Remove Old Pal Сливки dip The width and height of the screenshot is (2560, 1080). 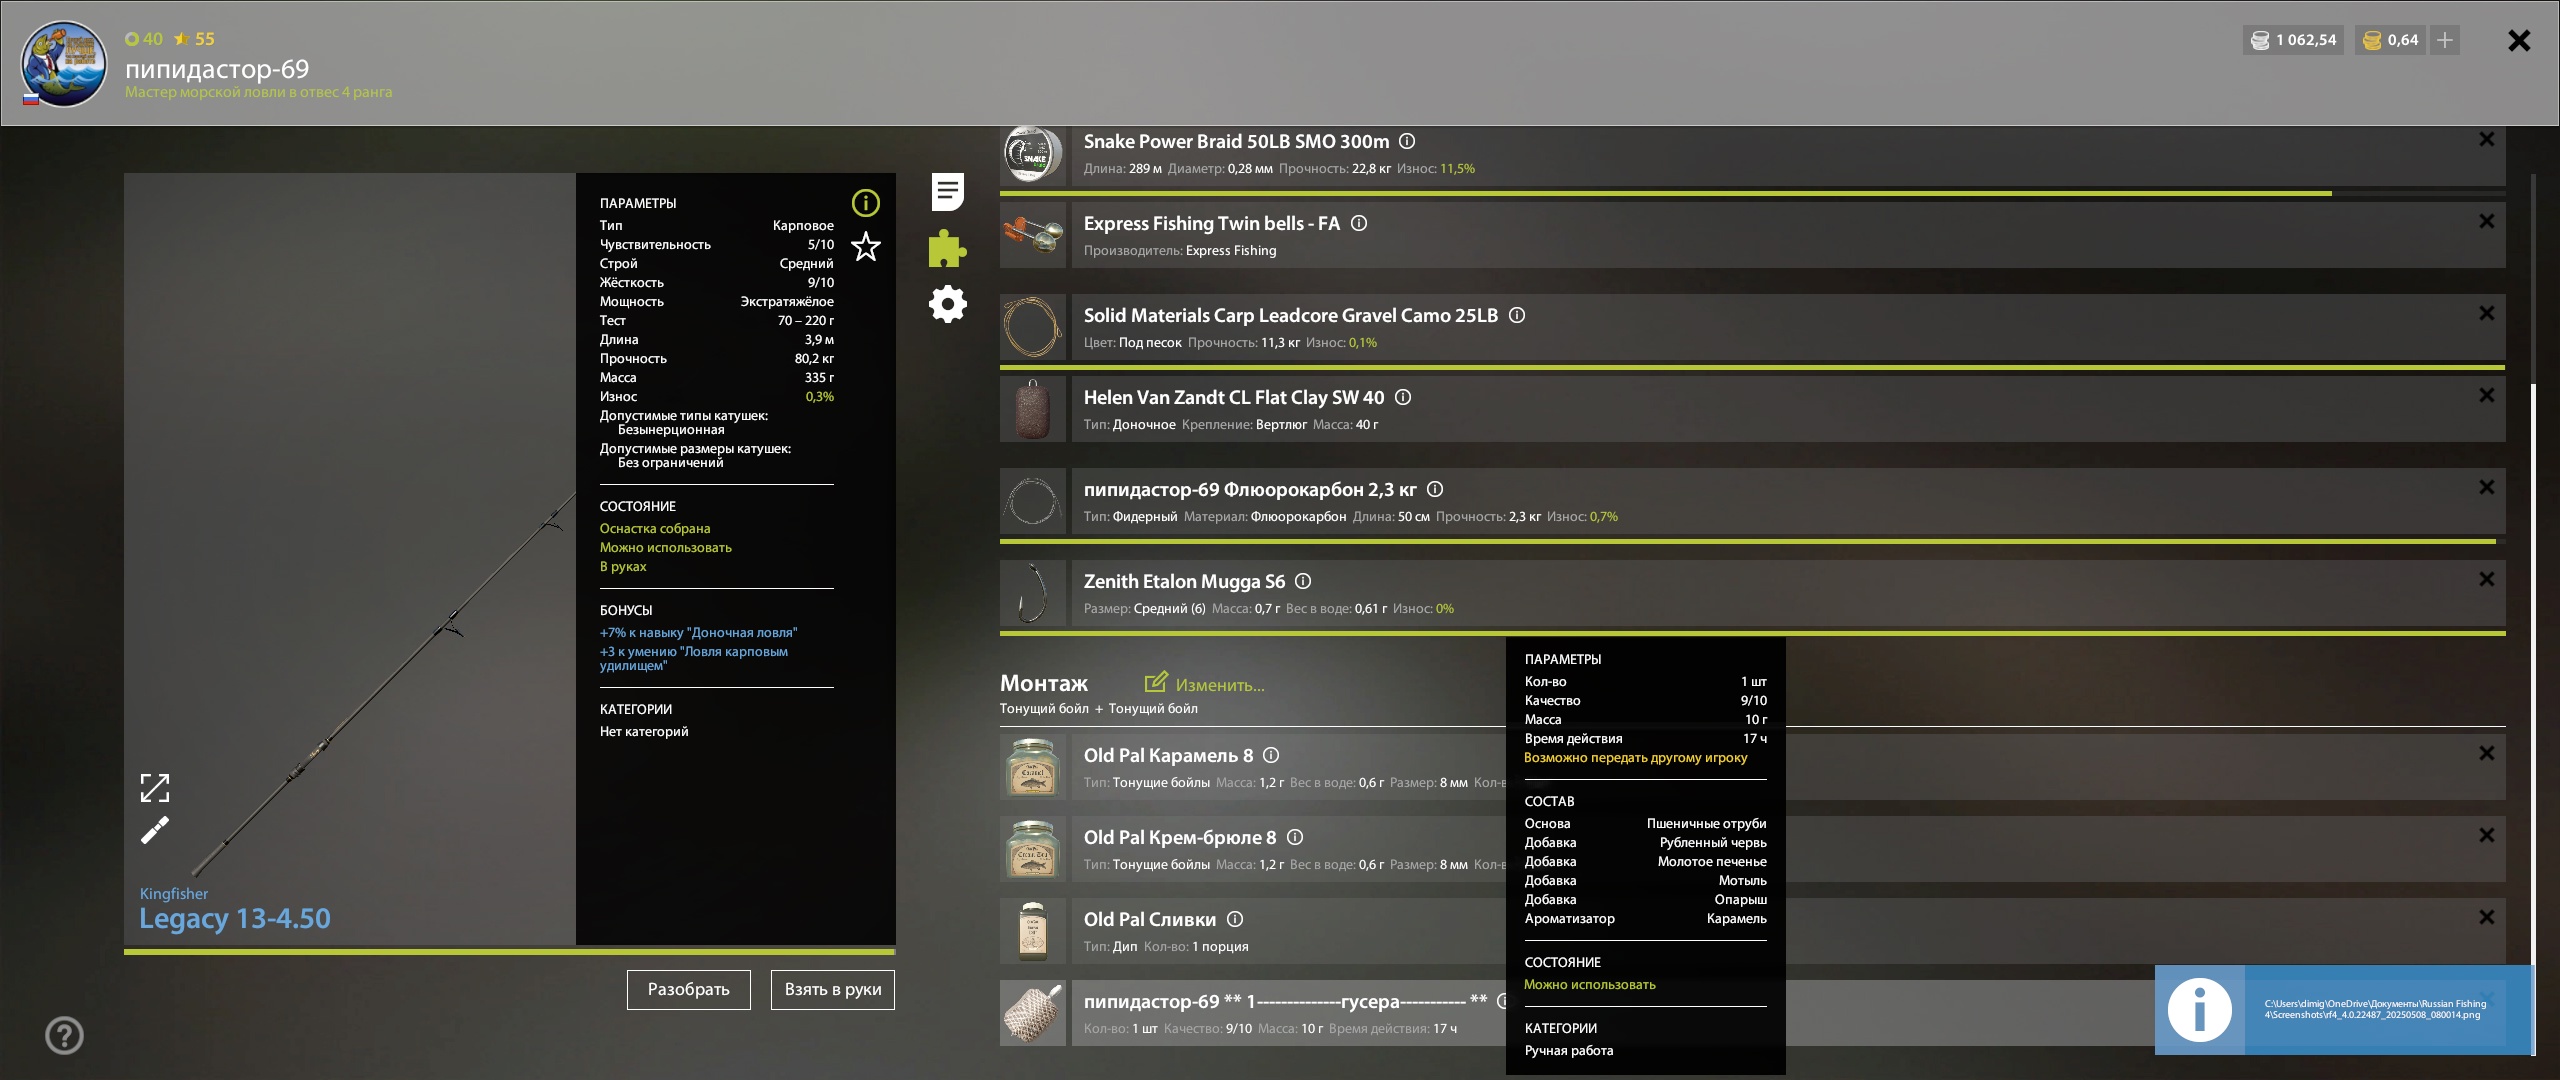tap(2487, 917)
